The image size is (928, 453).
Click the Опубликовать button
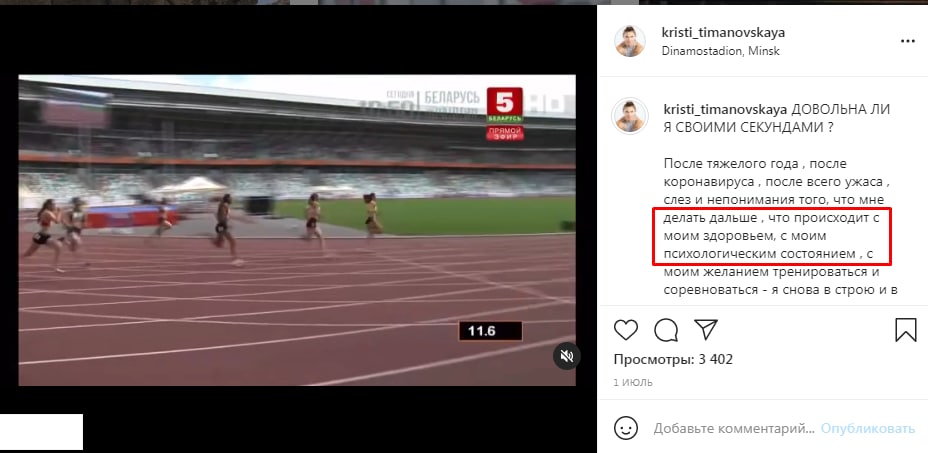(x=868, y=428)
